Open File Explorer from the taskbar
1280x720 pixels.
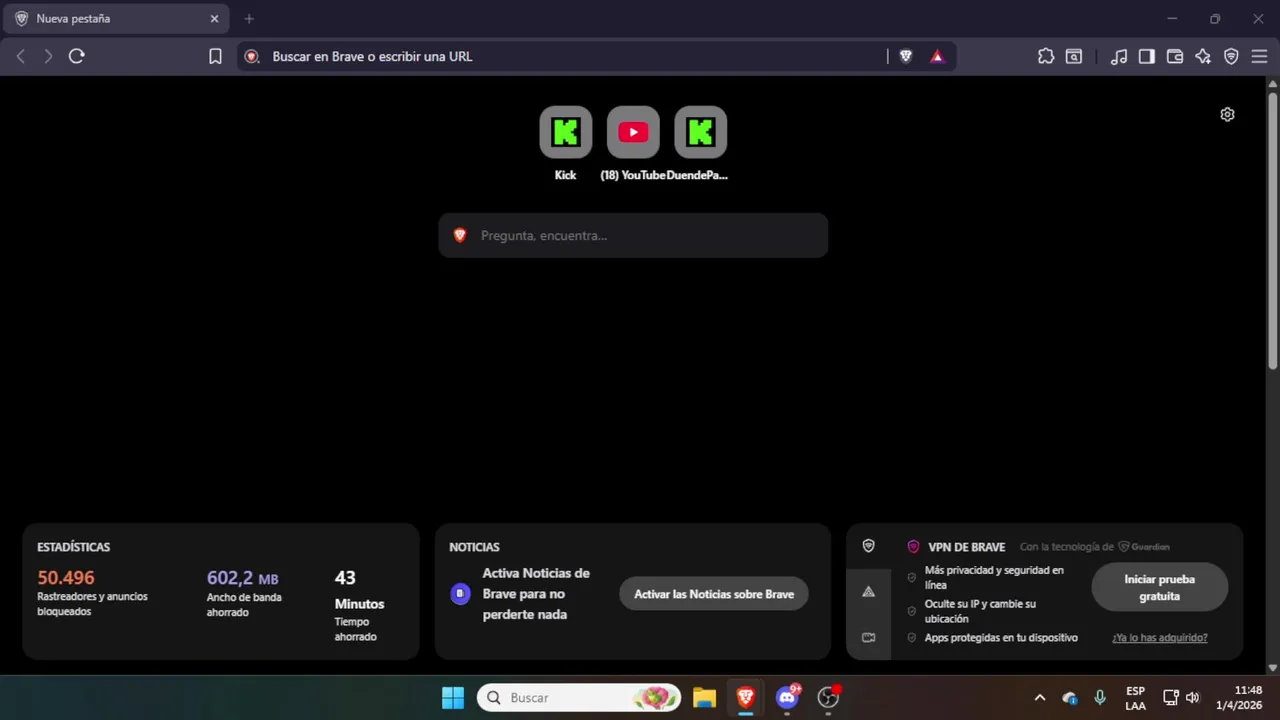[705, 697]
